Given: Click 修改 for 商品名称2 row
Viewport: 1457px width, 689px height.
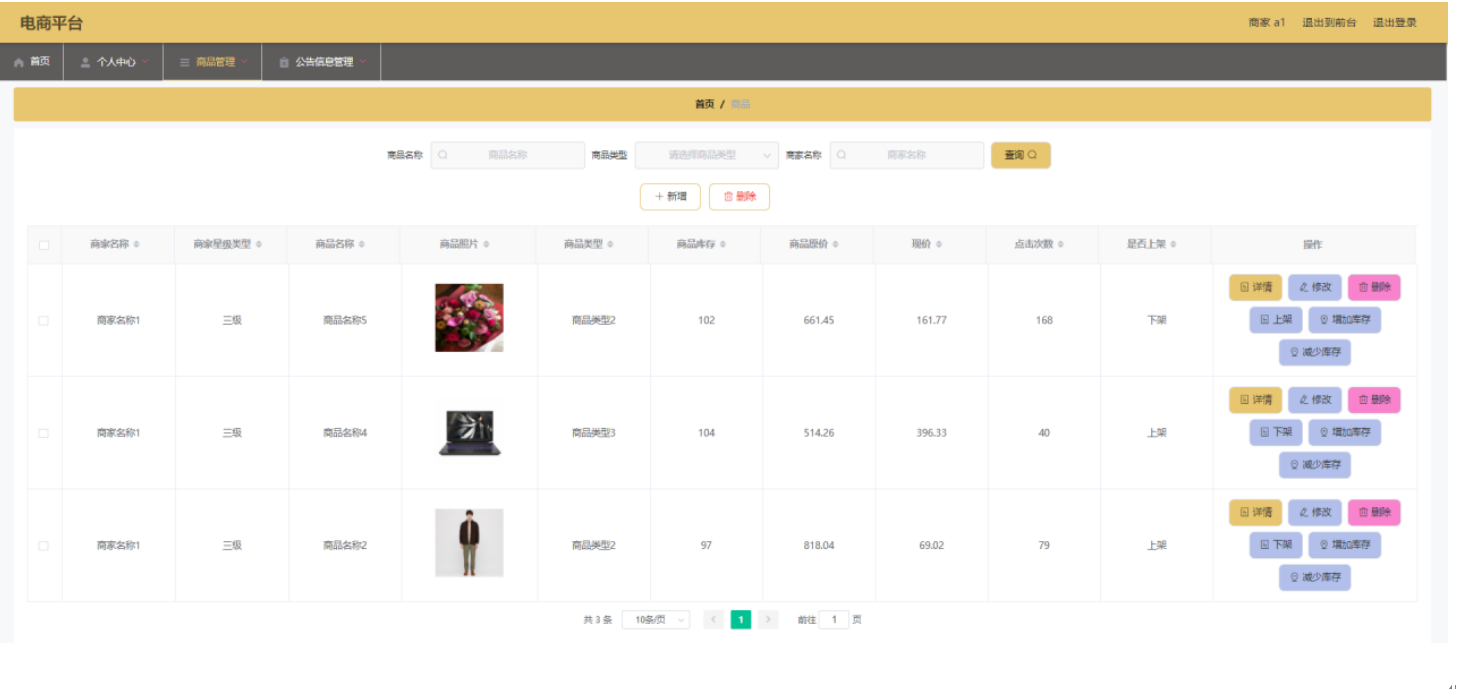Looking at the screenshot, I should [x=1315, y=513].
